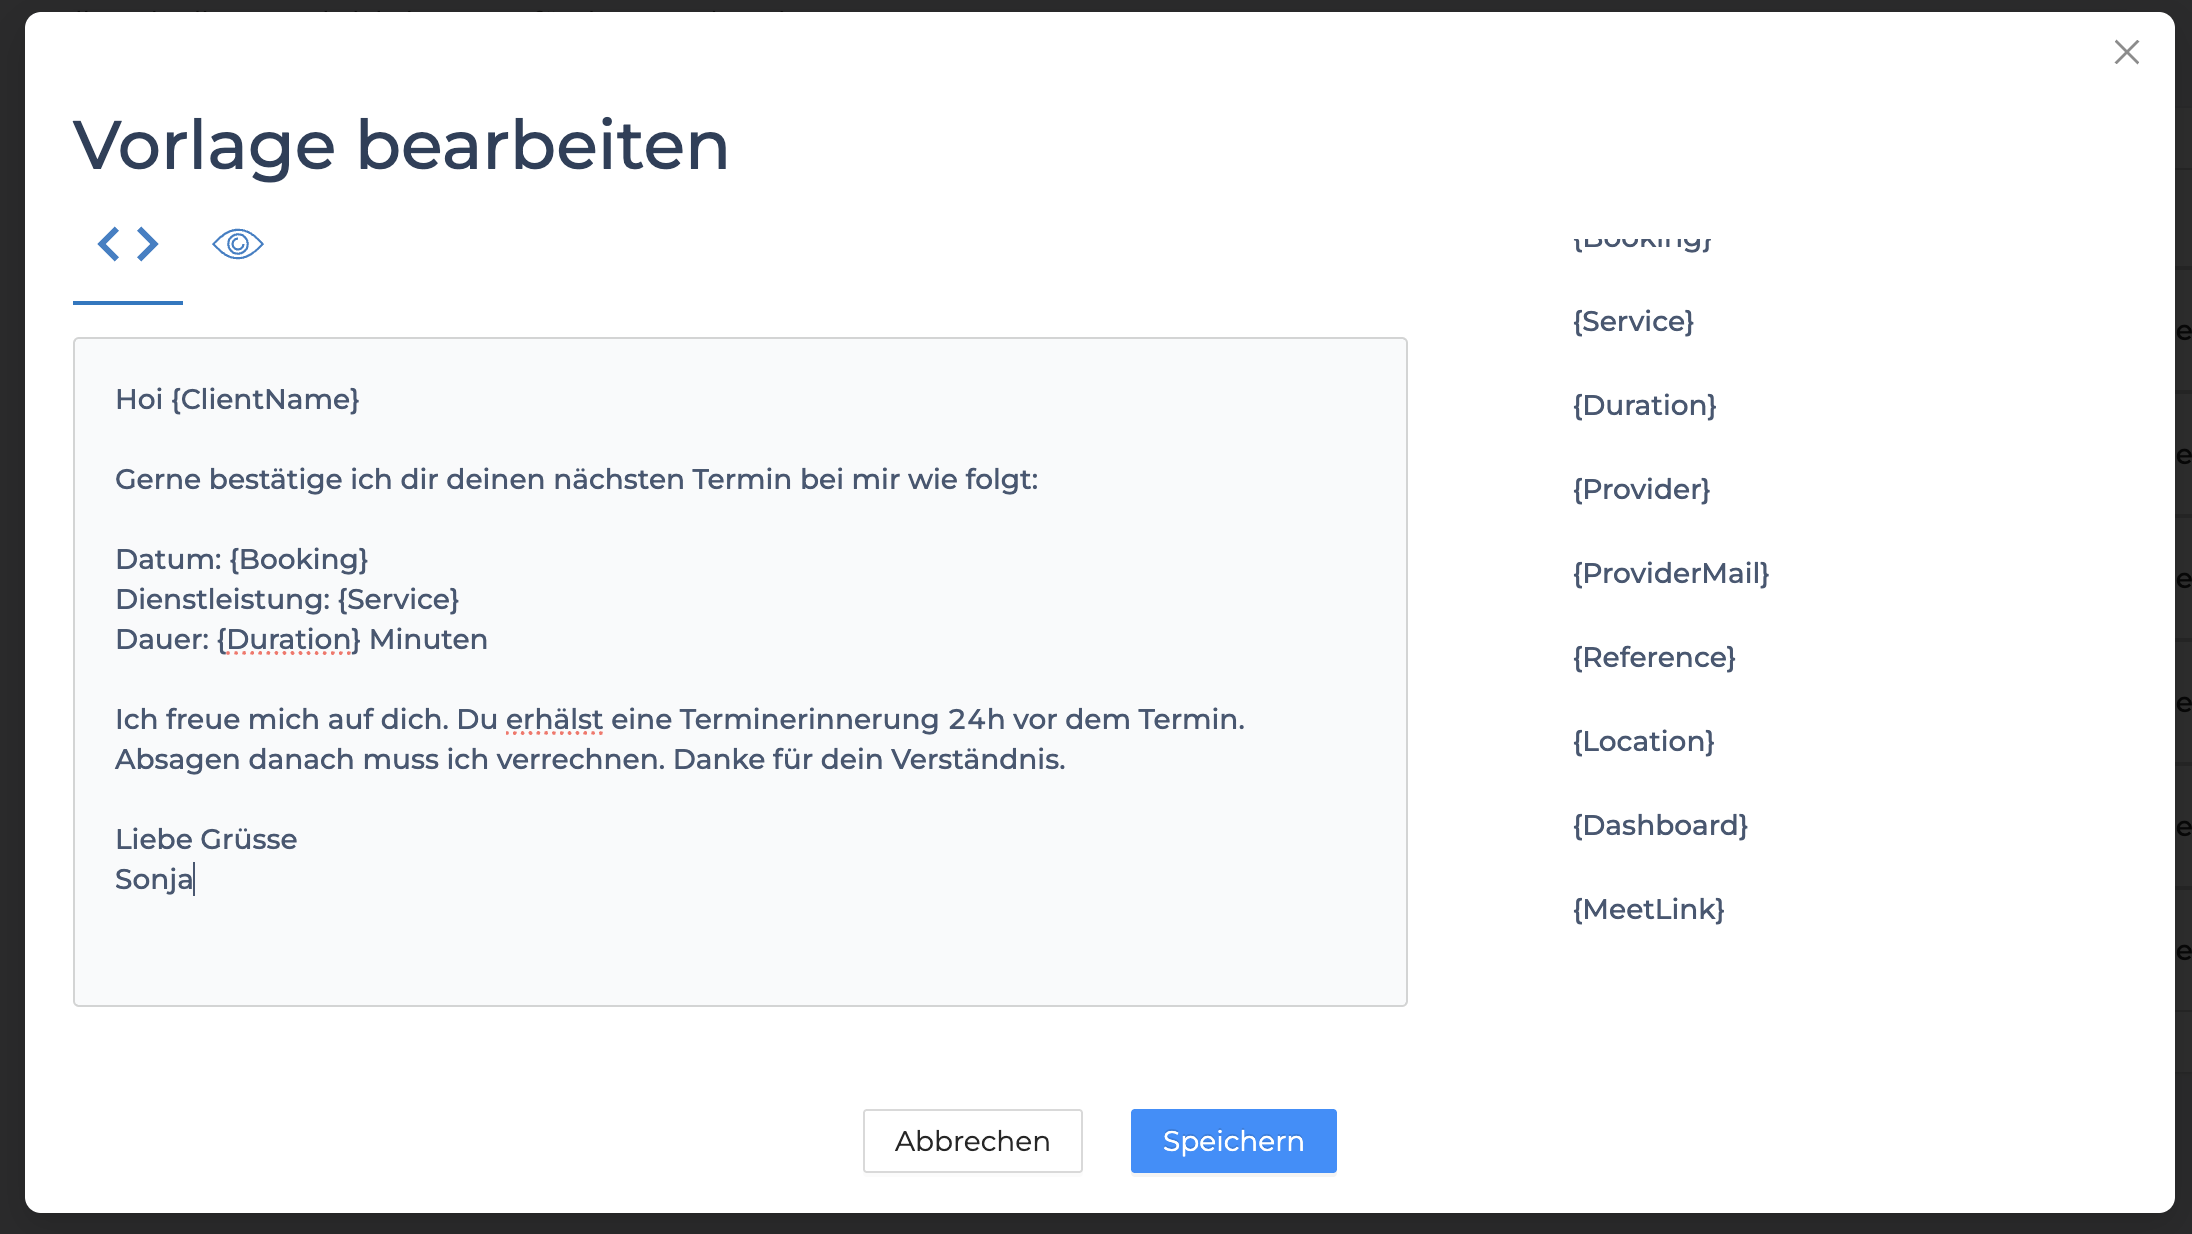Open the preview eye tab
The height and width of the screenshot is (1234, 2192).
(x=238, y=244)
